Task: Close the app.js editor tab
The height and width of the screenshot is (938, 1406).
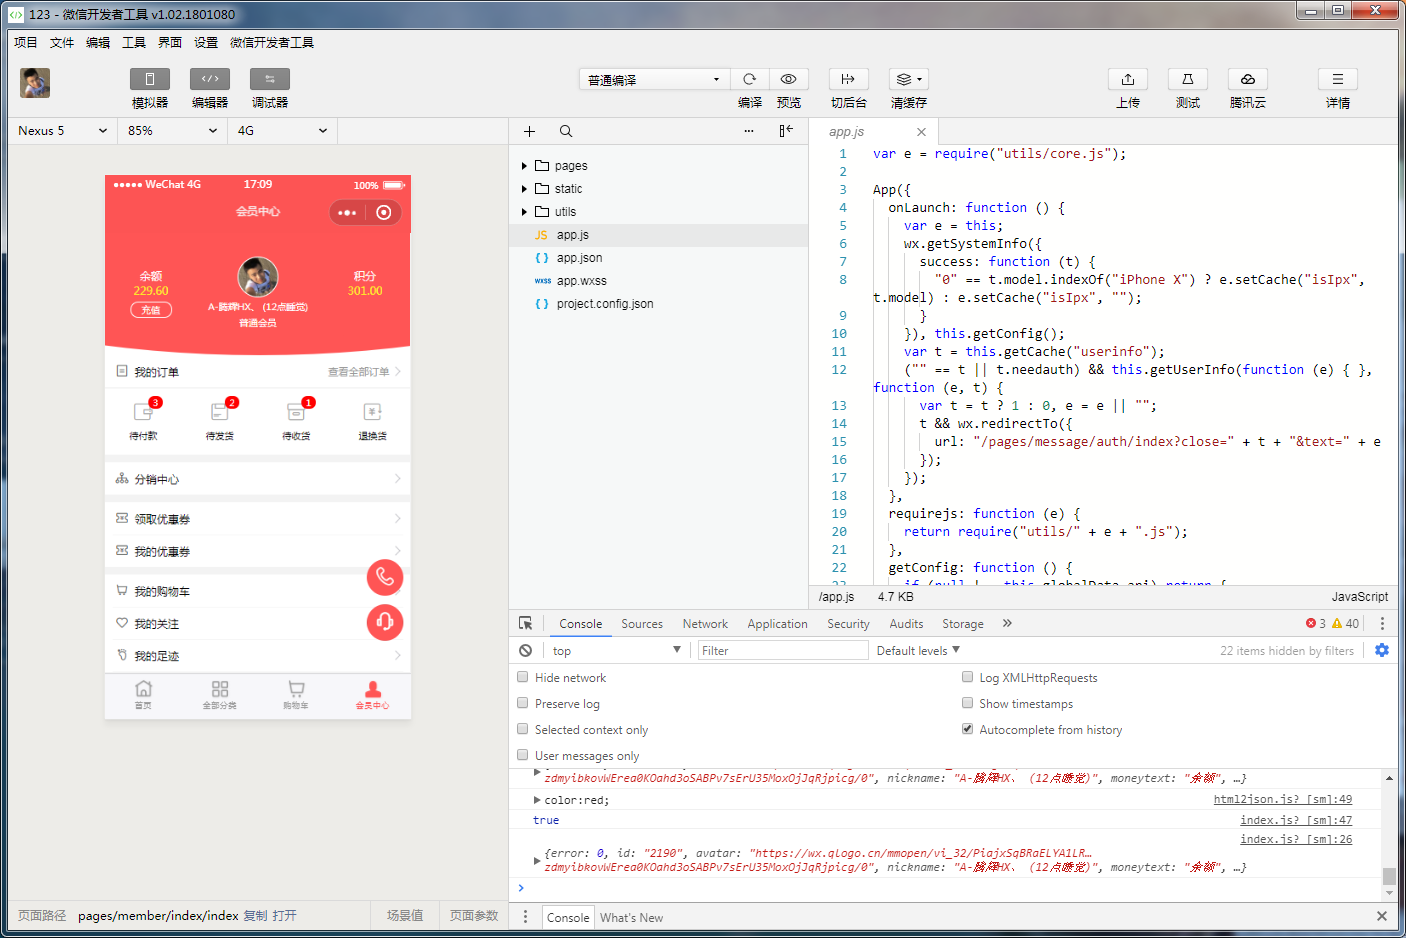Action: (x=921, y=132)
